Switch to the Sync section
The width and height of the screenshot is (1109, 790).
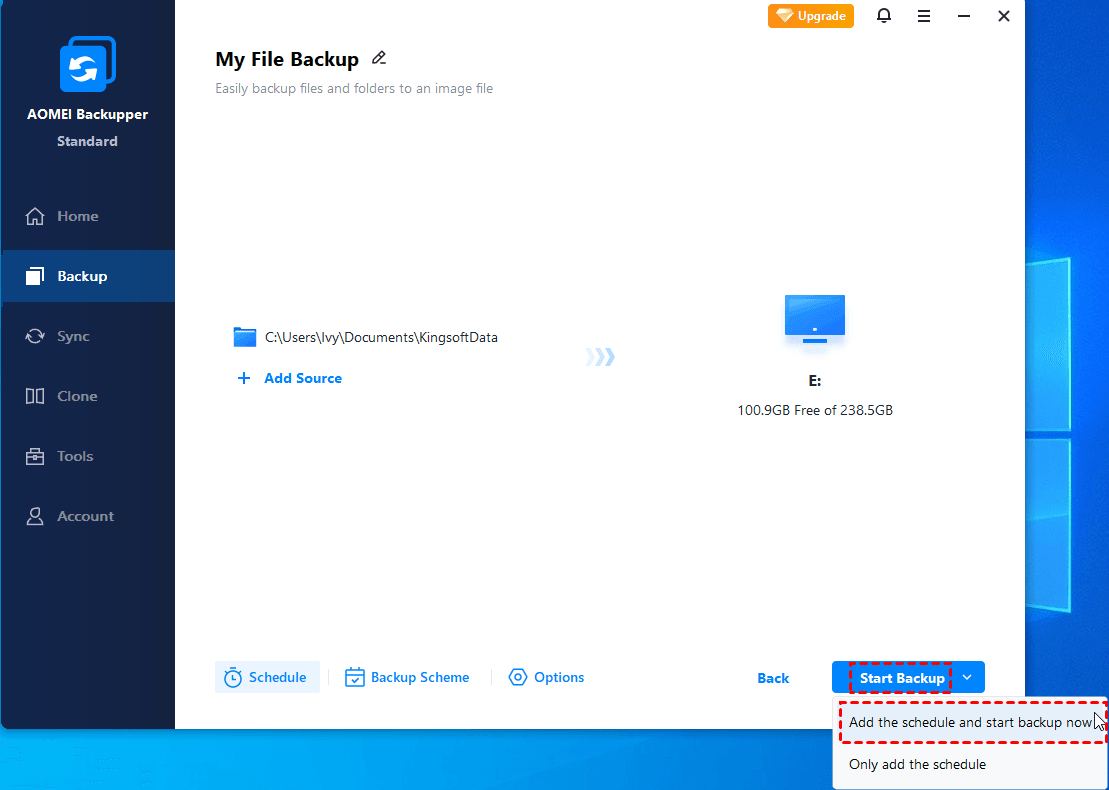(73, 336)
